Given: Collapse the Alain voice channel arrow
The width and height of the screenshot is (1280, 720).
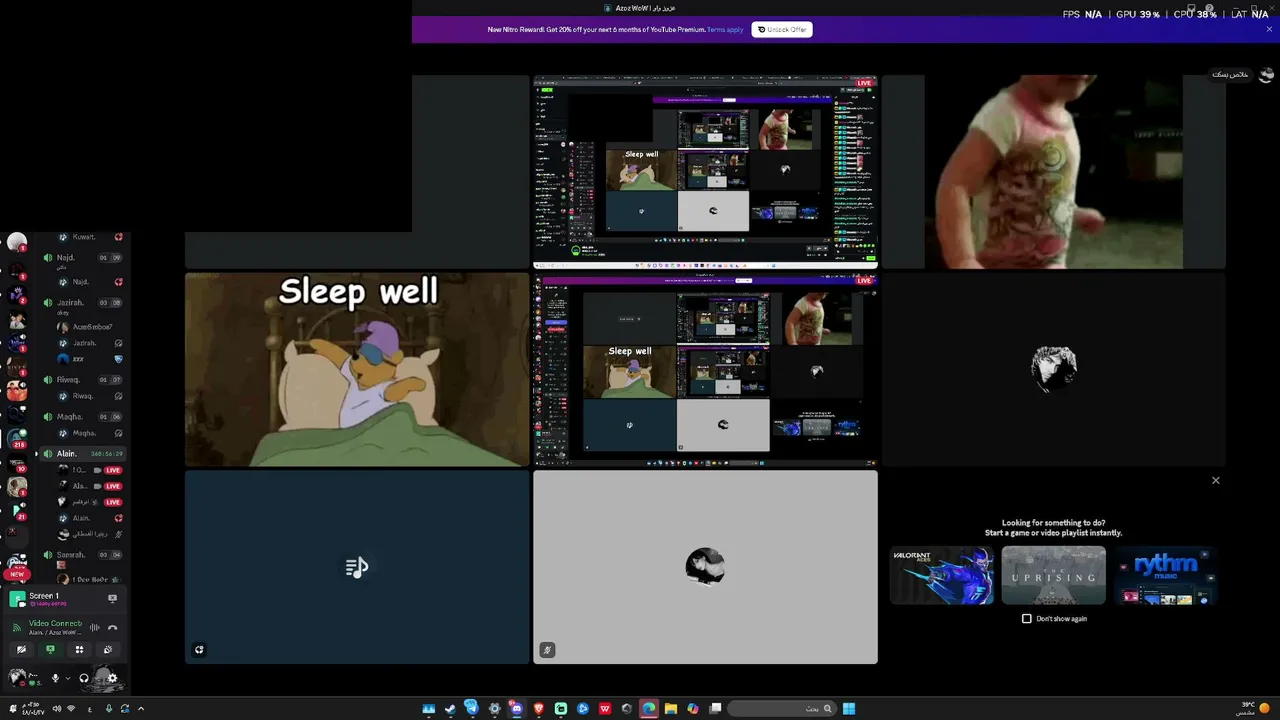Looking at the screenshot, I should click(x=37, y=454).
